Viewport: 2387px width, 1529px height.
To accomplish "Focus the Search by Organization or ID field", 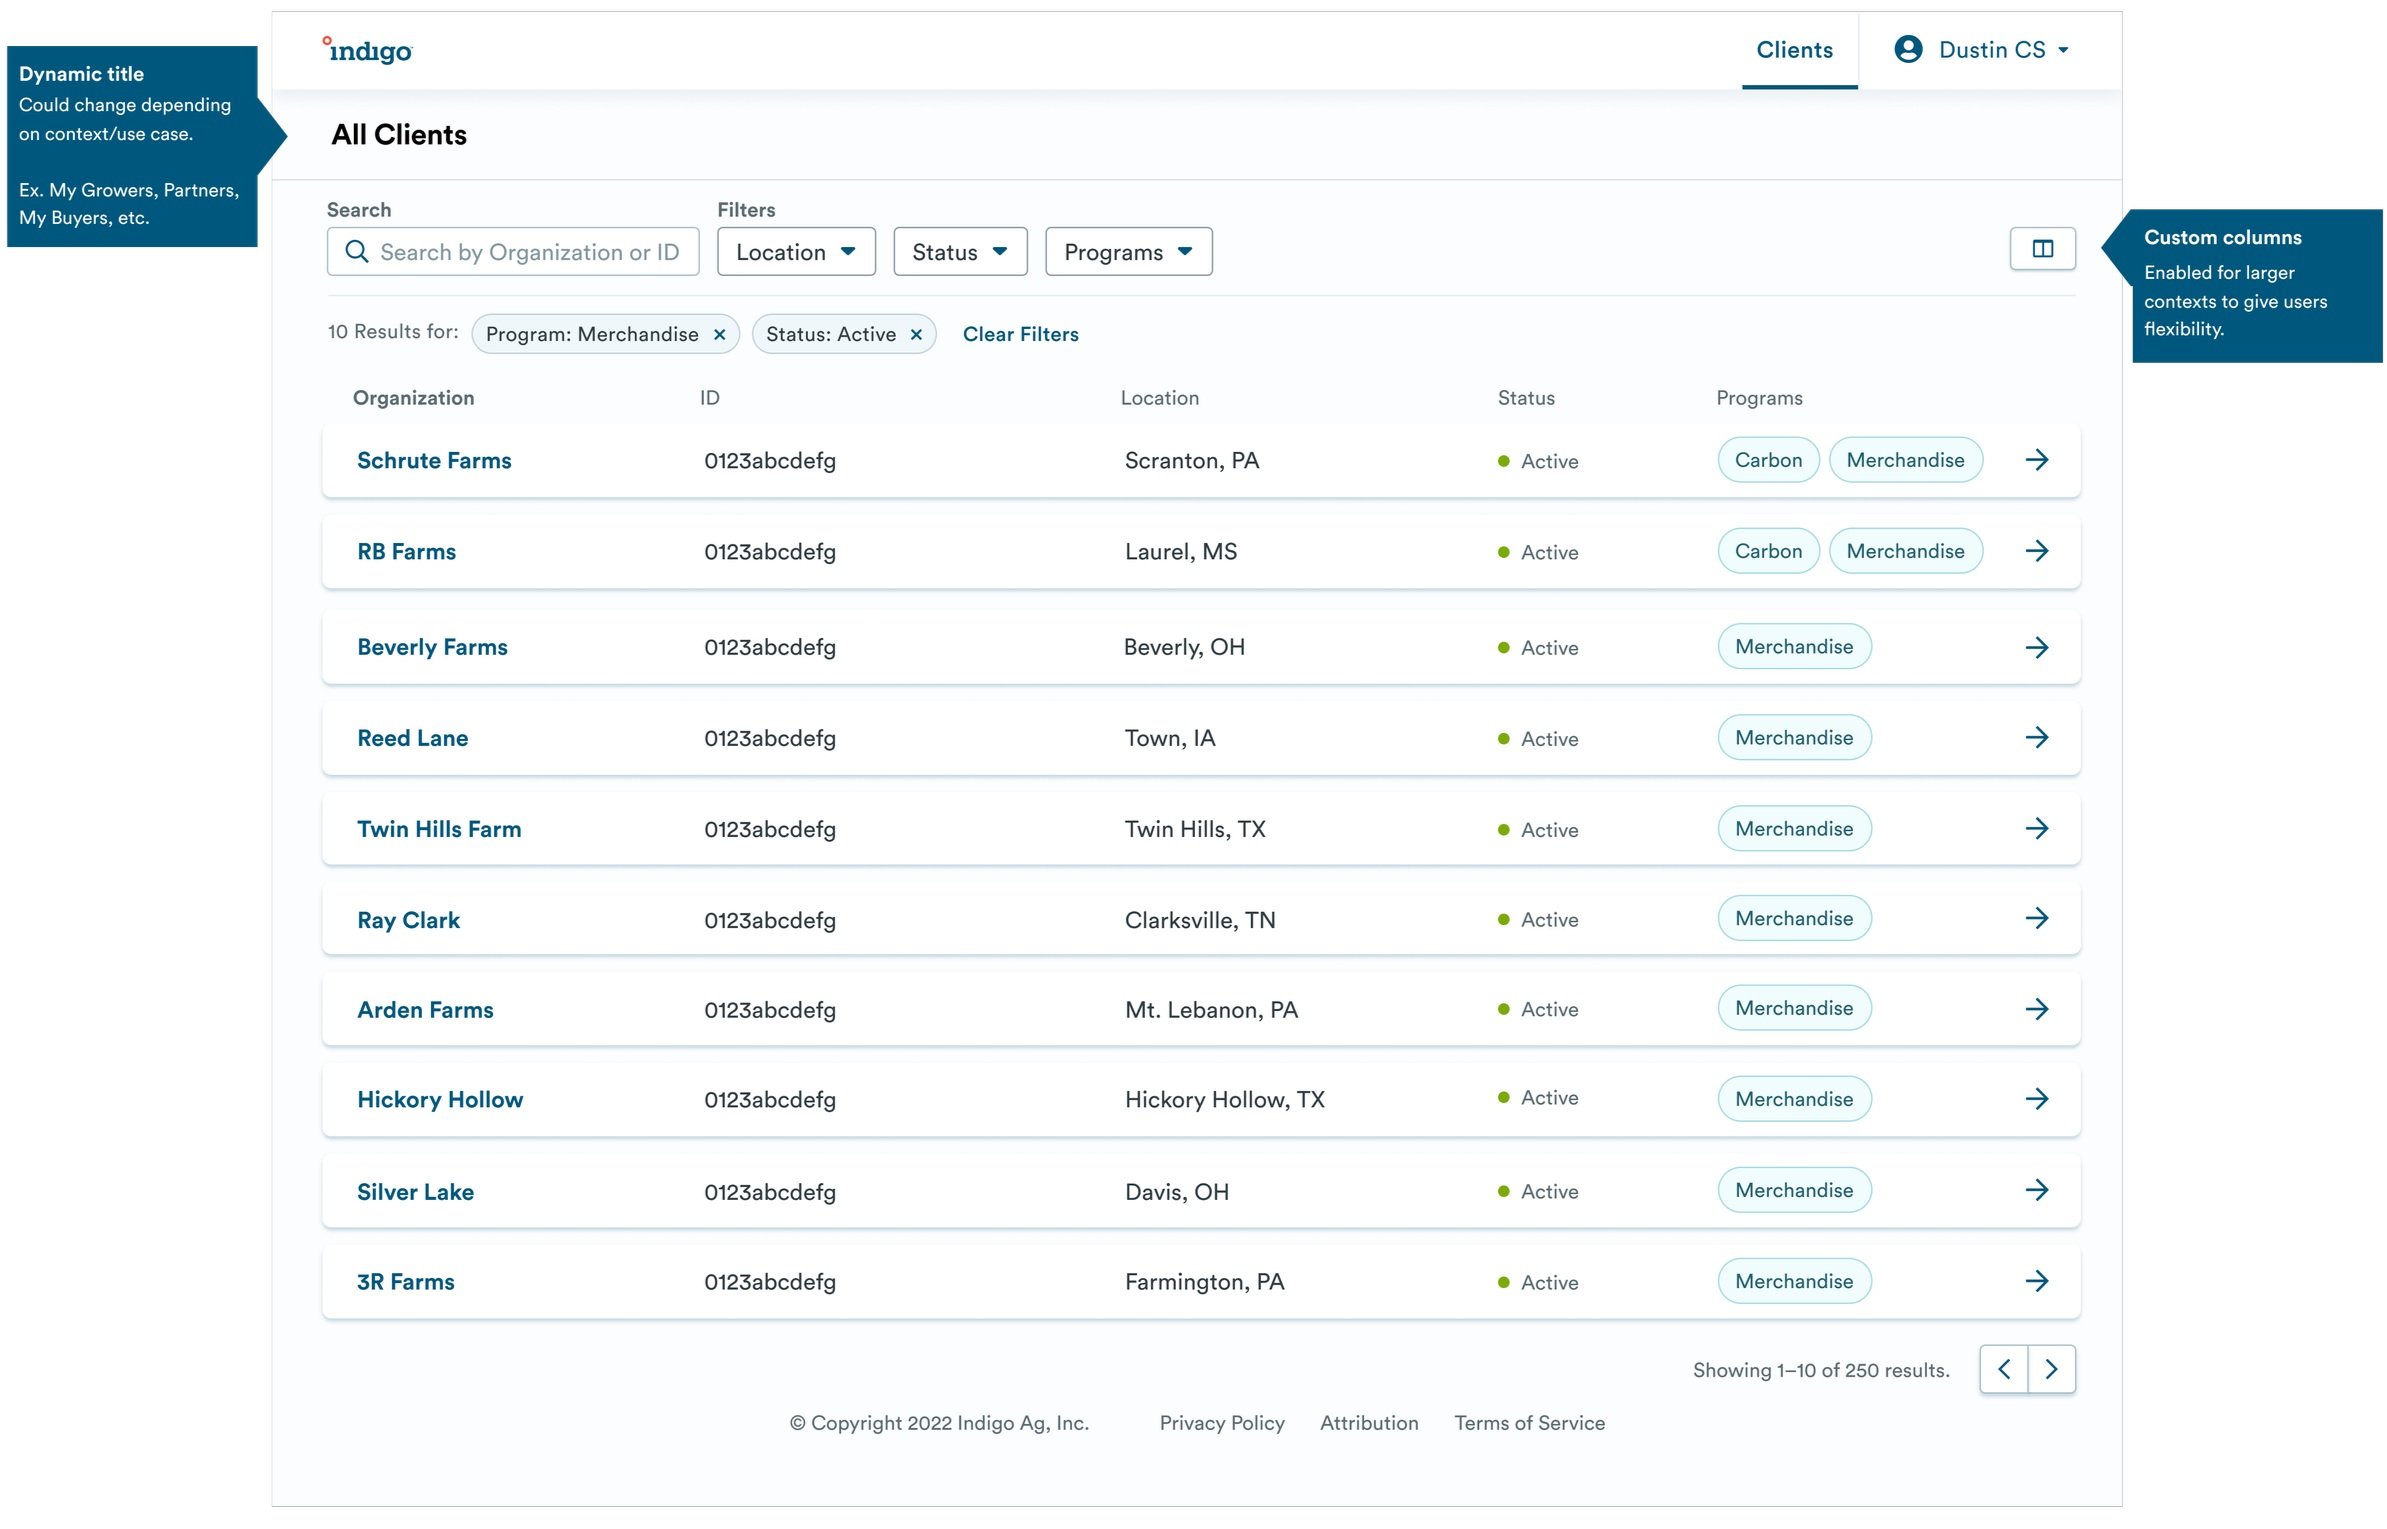I will point(512,252).
